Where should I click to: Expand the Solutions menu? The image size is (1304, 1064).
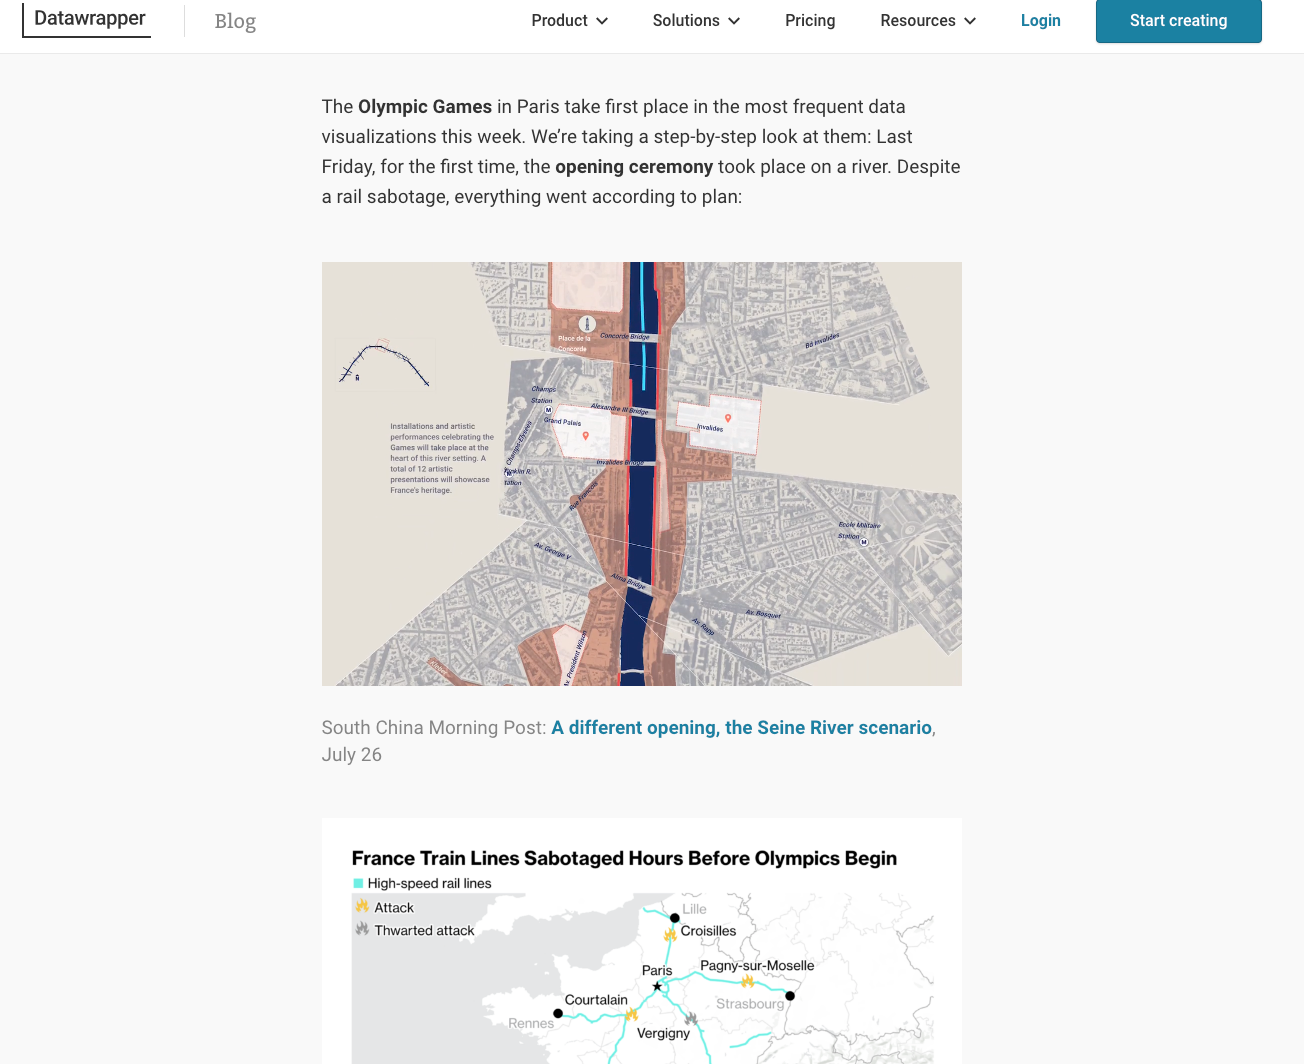[696, 20]
